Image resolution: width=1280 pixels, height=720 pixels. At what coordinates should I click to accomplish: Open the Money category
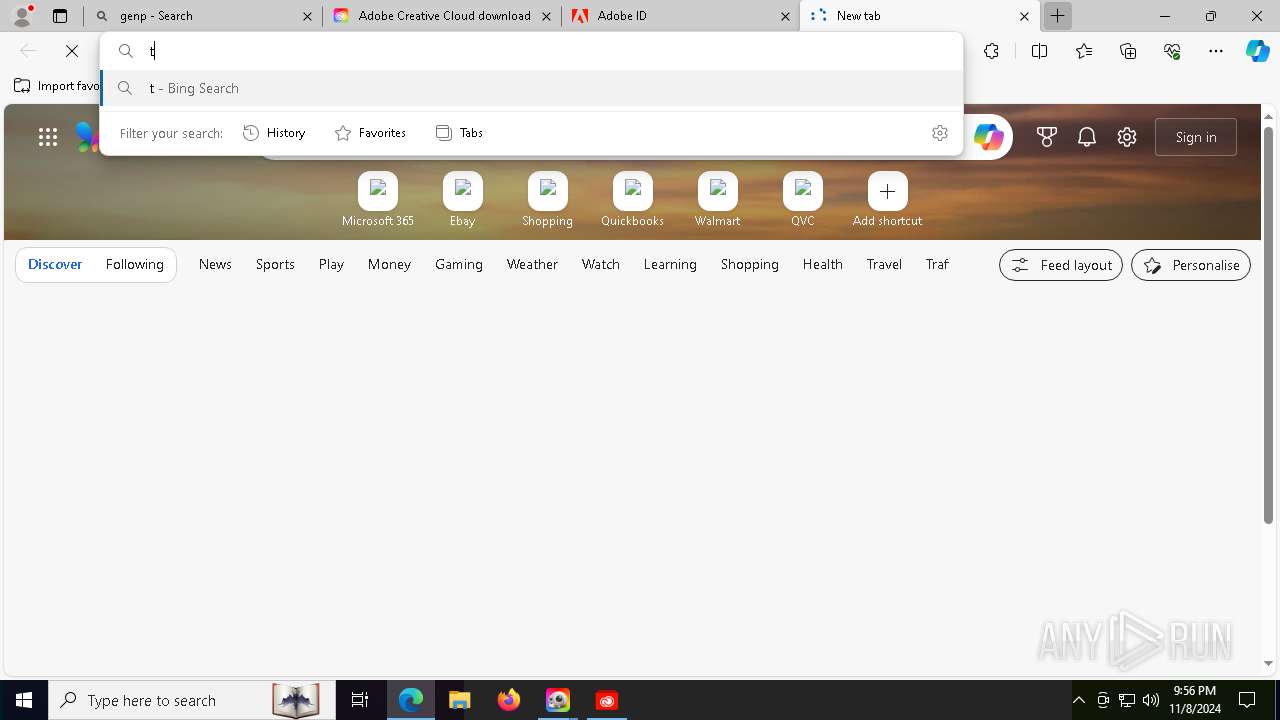(389, 264)
